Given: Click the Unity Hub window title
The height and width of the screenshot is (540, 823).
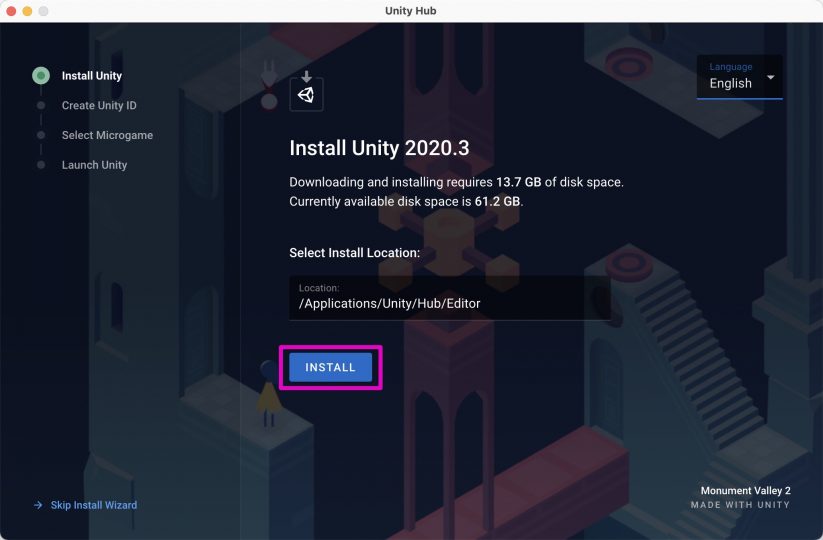Looking at the screenshot, I should pos(410,11).
